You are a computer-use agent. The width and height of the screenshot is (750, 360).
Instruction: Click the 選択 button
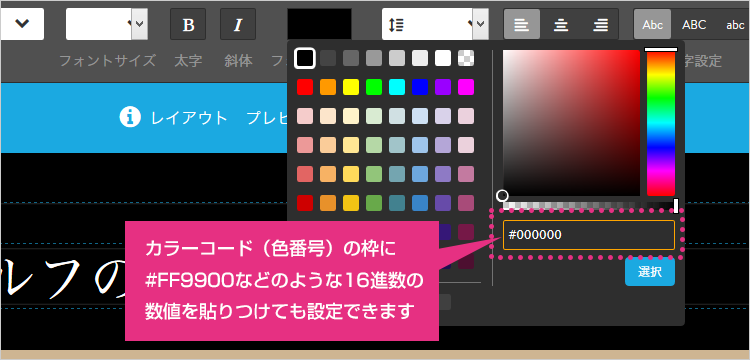(x=650, y=272)
